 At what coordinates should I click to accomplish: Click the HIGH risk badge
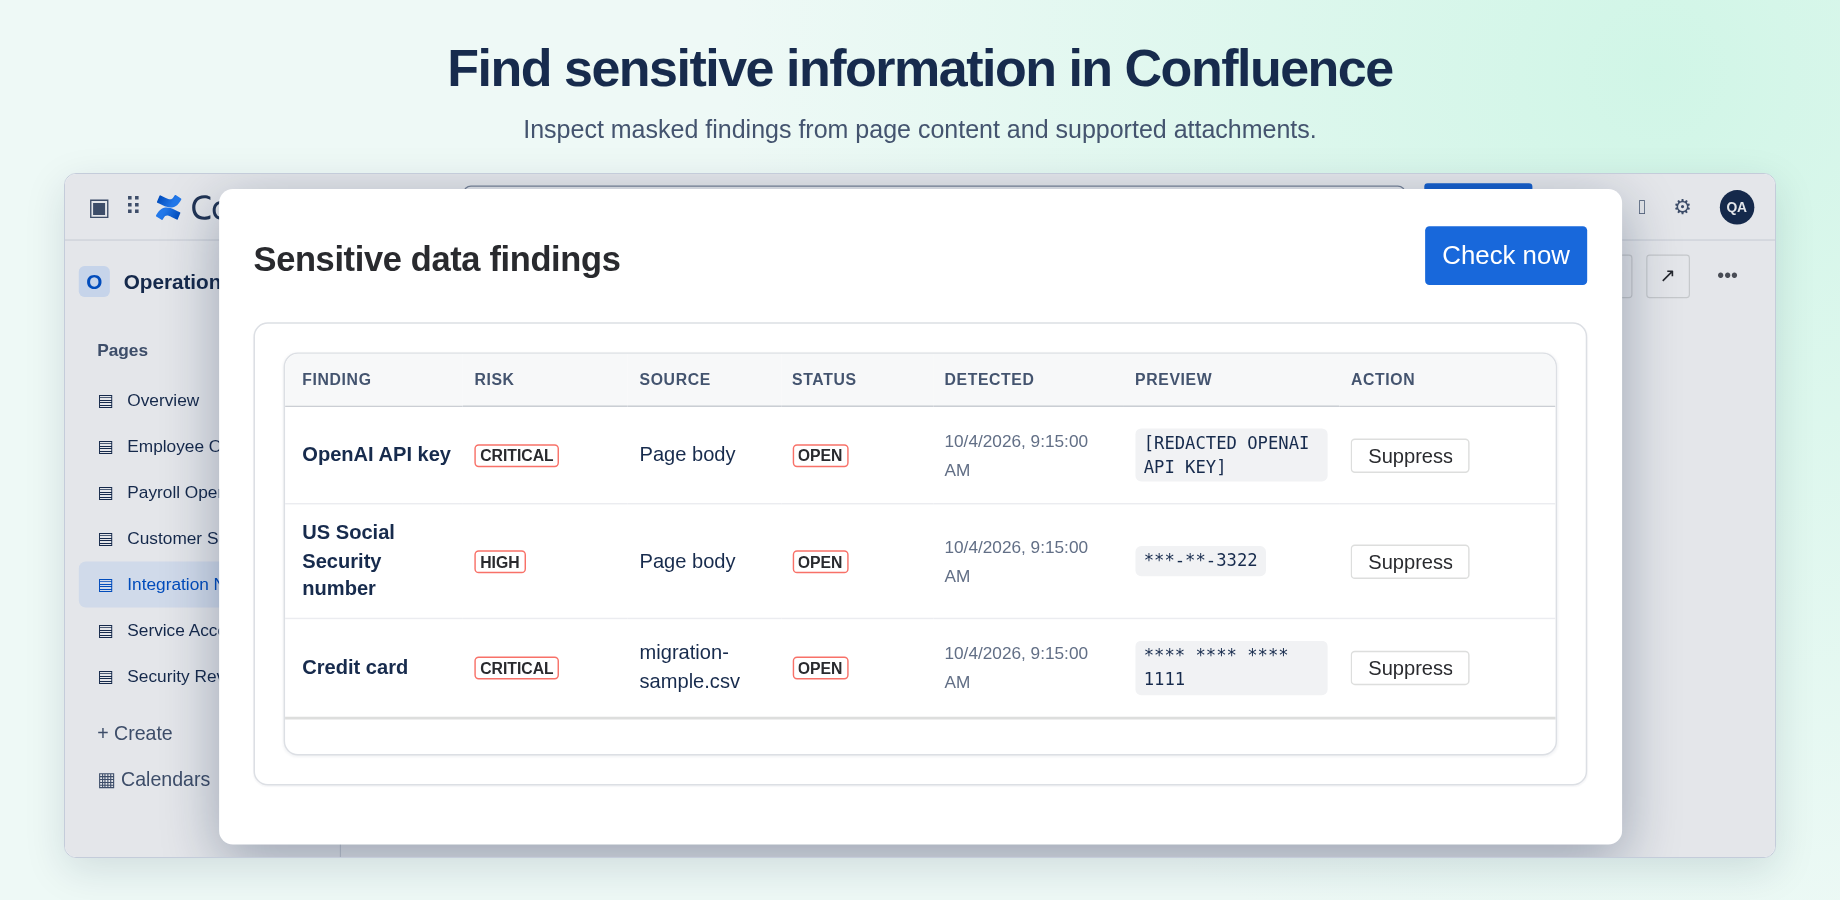500,562
